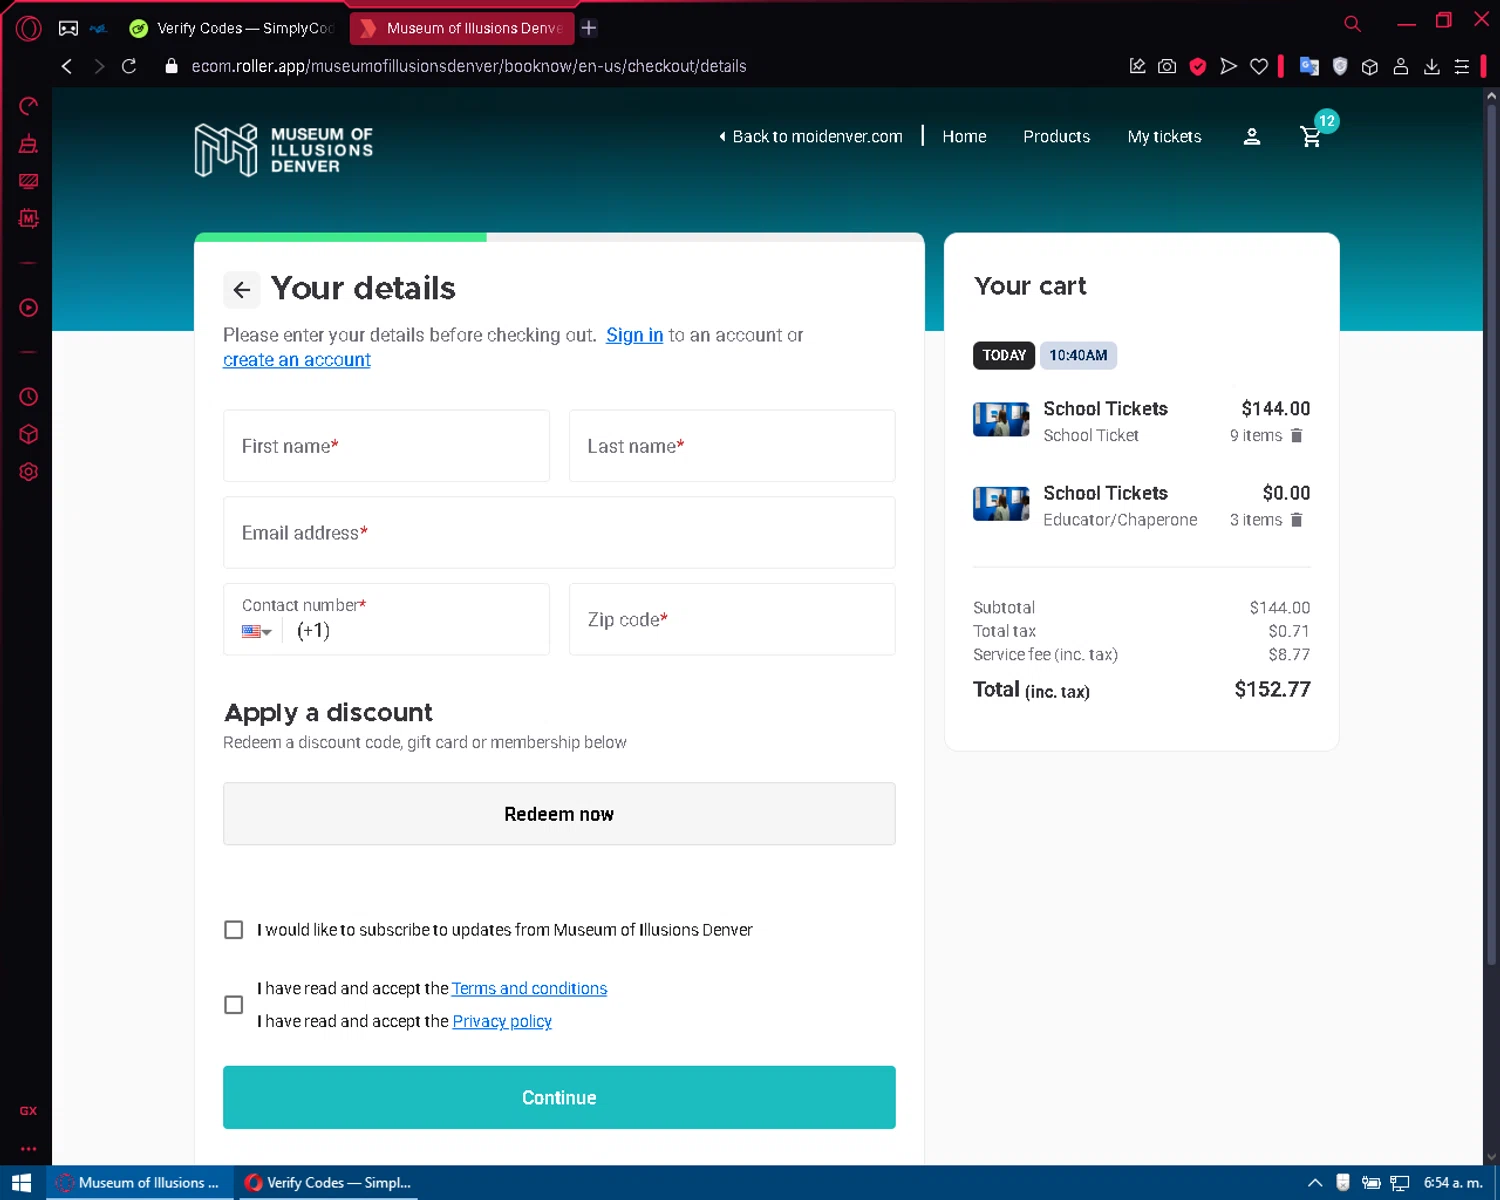Screen dimensions: 1500x1200
Task: Open the toolbar cube extensions icon
Action: (x=1370, y=66)
